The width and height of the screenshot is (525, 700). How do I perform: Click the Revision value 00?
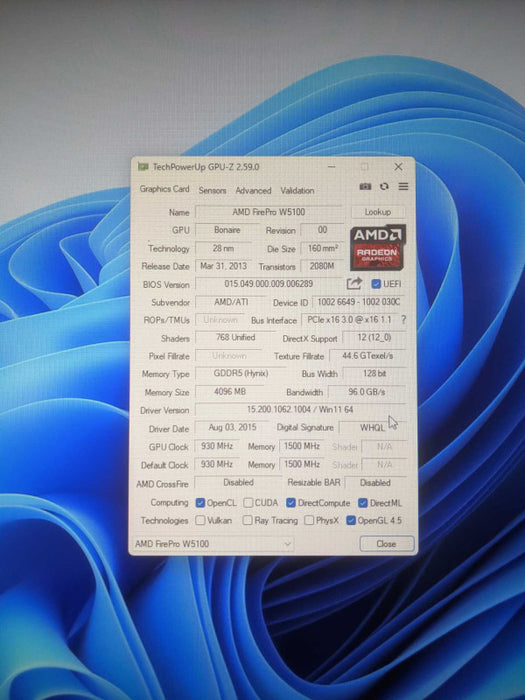[322, 230]
